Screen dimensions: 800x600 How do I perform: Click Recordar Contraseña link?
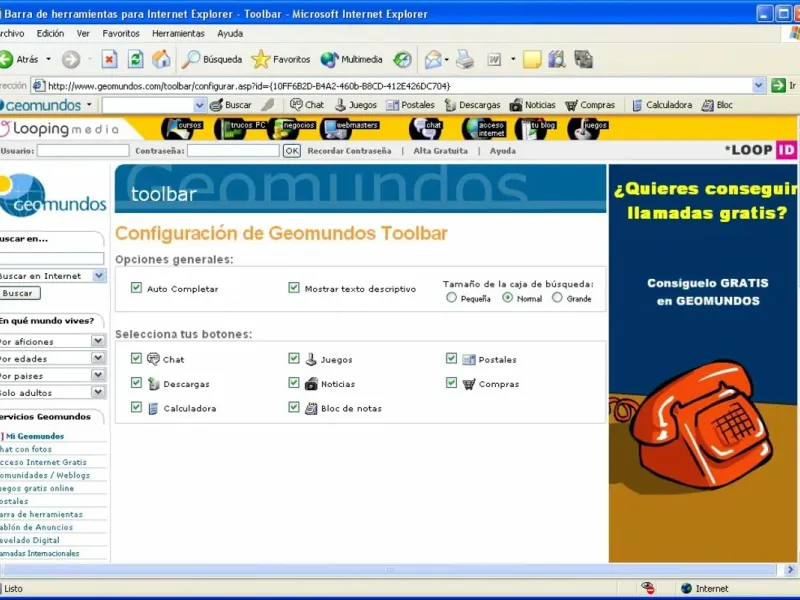pyautogui.click(x=349, y=151)
